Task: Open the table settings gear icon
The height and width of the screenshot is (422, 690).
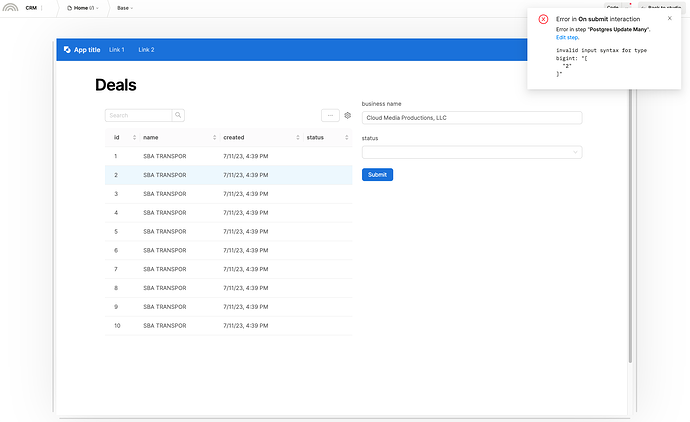Action: (348, 116)
